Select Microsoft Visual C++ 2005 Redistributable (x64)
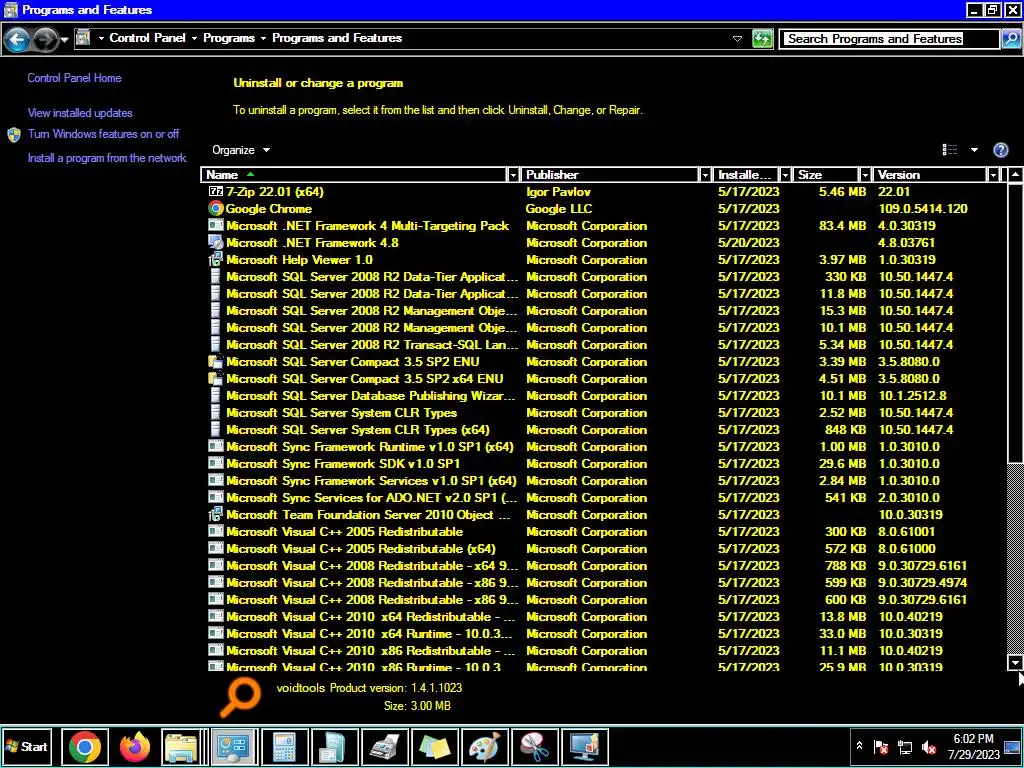The width and height of the screenshot is (1024, 768). [360, 549]
